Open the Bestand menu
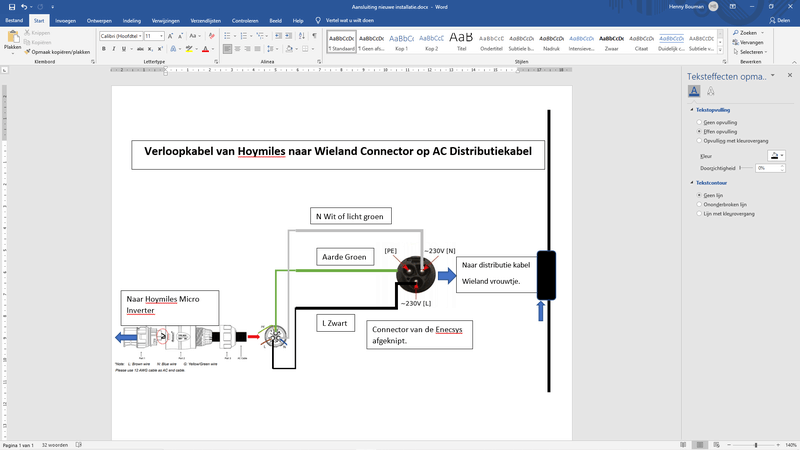800x450 pixels. pyautogui.click(x=14, y=20)
